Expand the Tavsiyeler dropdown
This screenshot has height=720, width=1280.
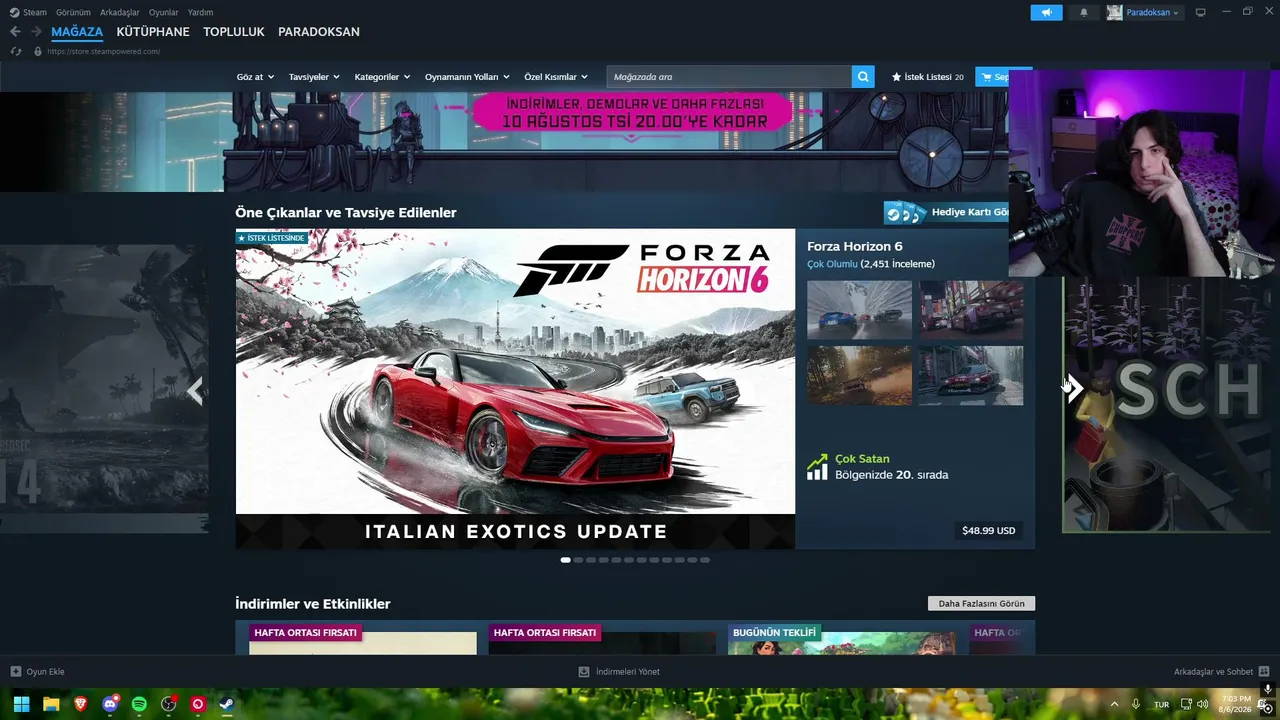tap(314, 77)
